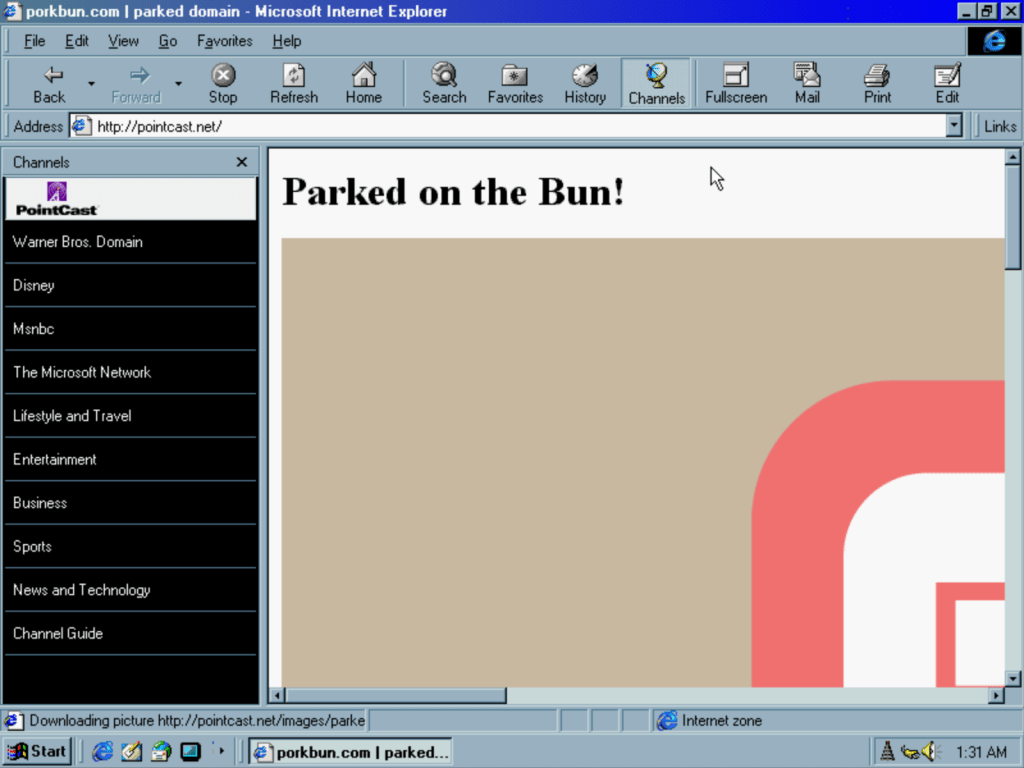The image size is (1024, 768).
Task: Select the News and Technology channel
Action: (82, 590)
